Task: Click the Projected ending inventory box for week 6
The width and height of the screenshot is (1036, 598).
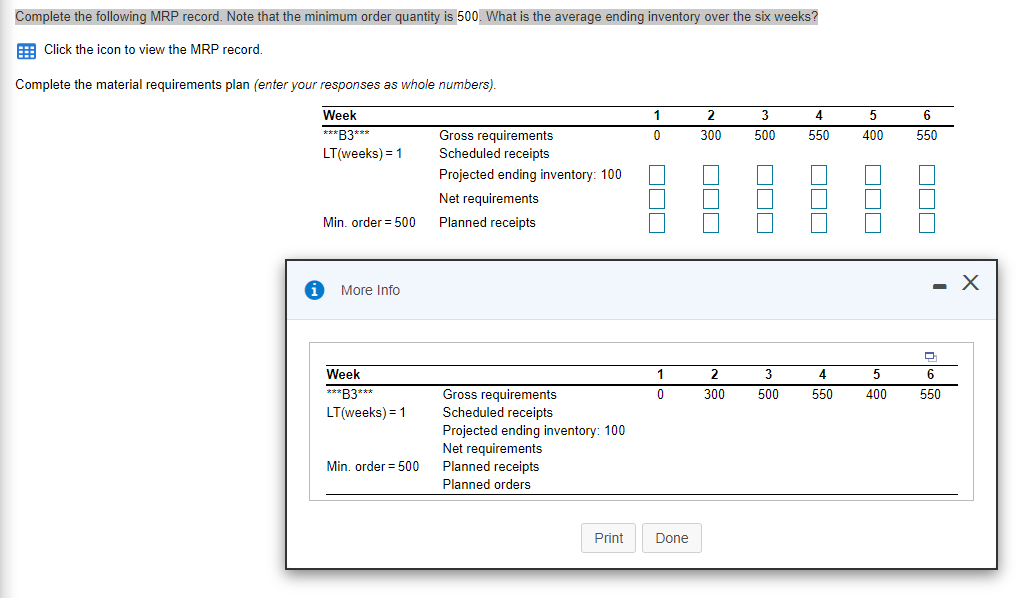Action: point(926,174)
